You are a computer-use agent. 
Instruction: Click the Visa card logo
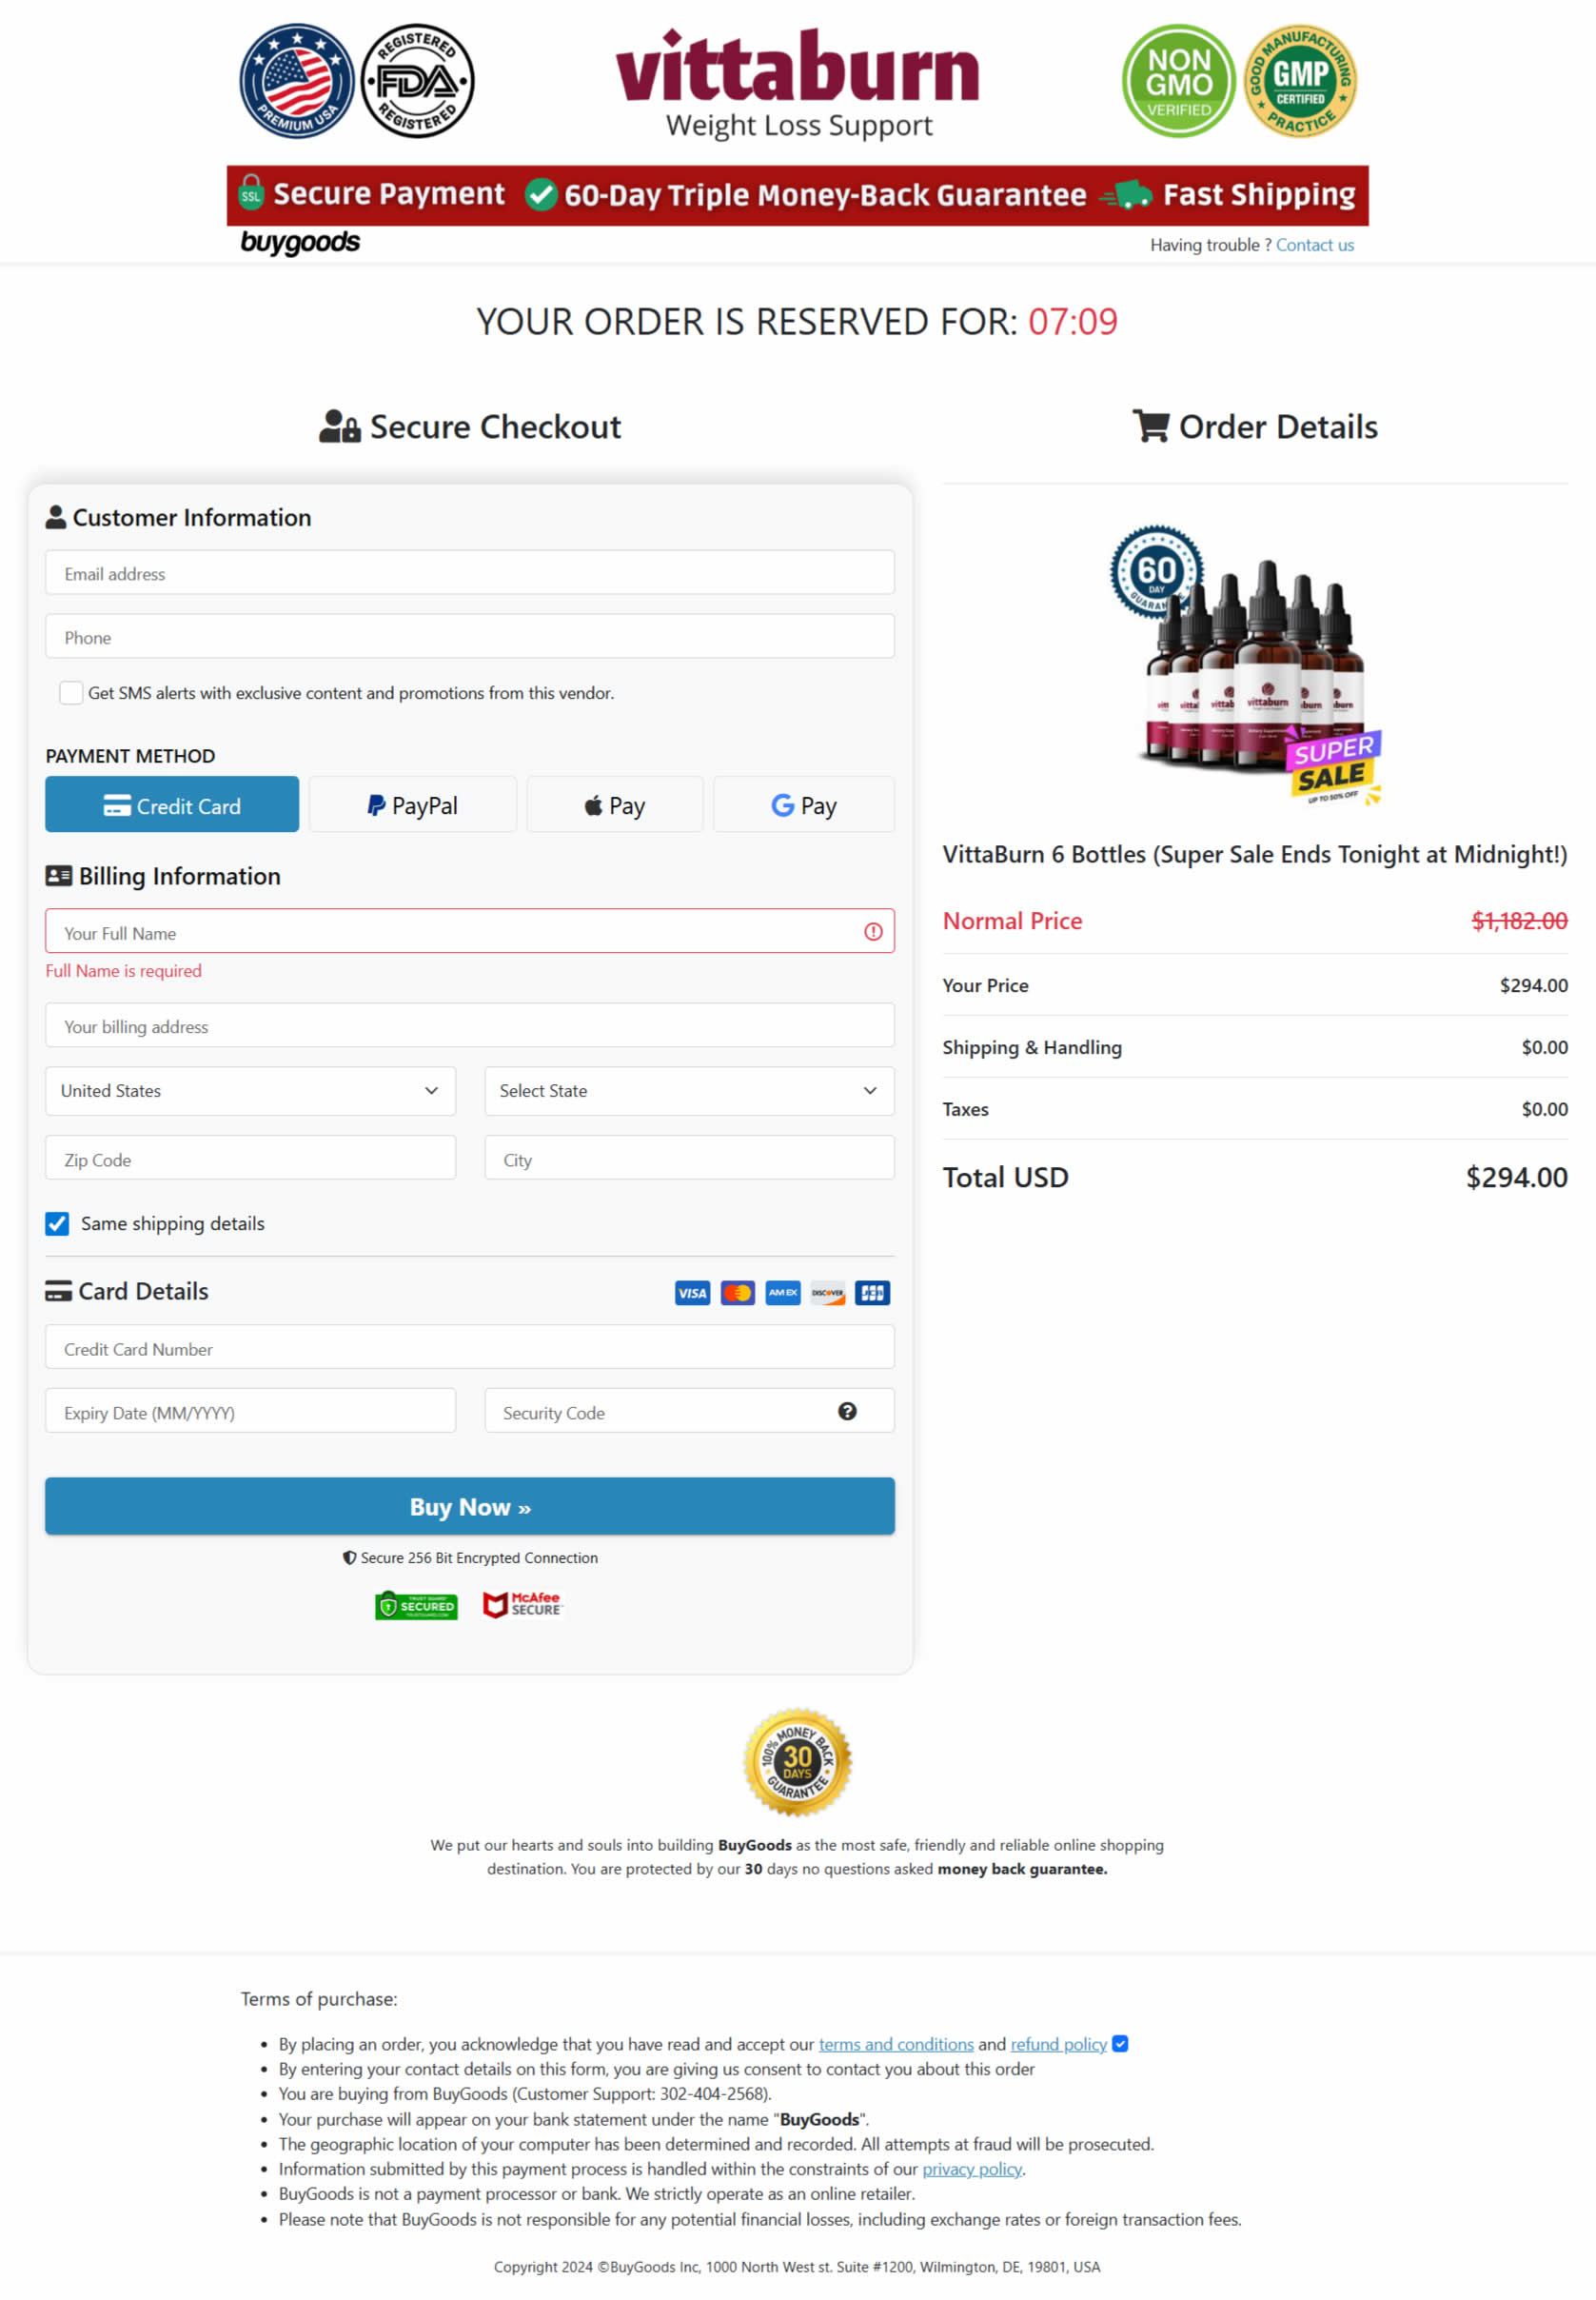692,1293
